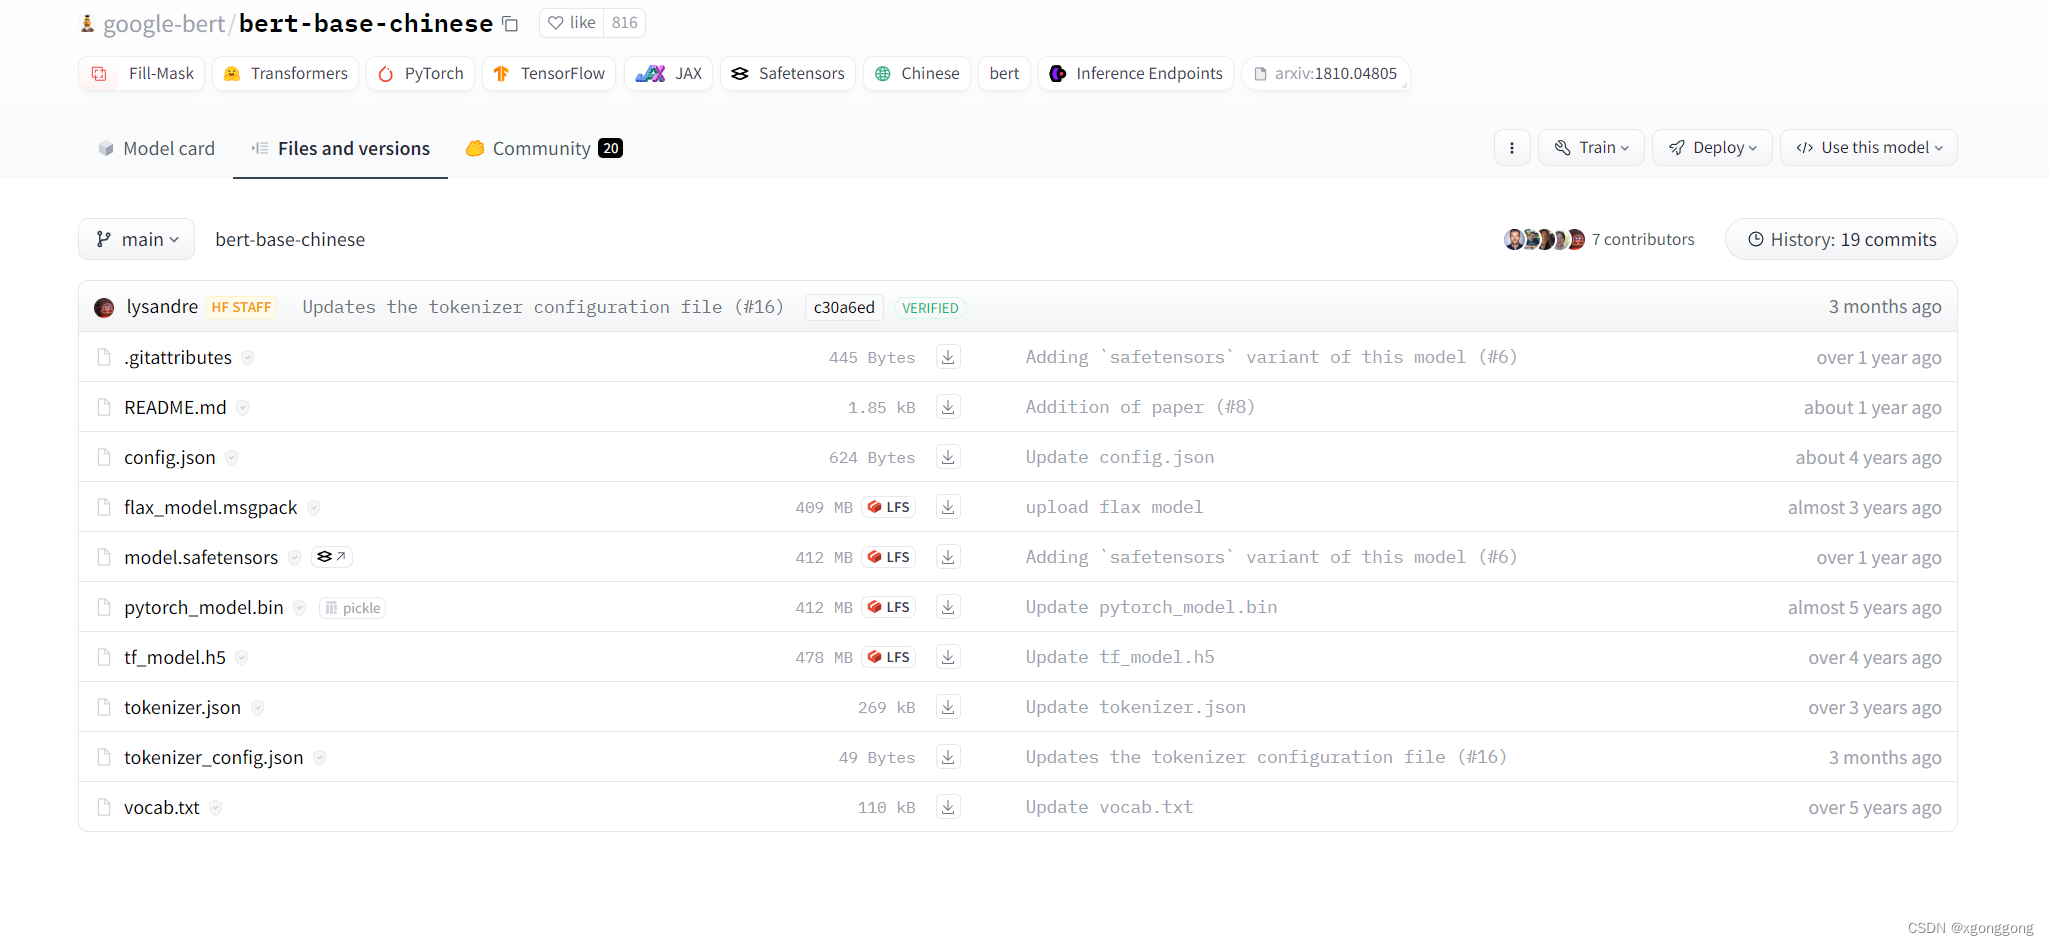
Task: Open the 'upload flax model' commit
Action: pyautogui.click(x=1114, y=507)
